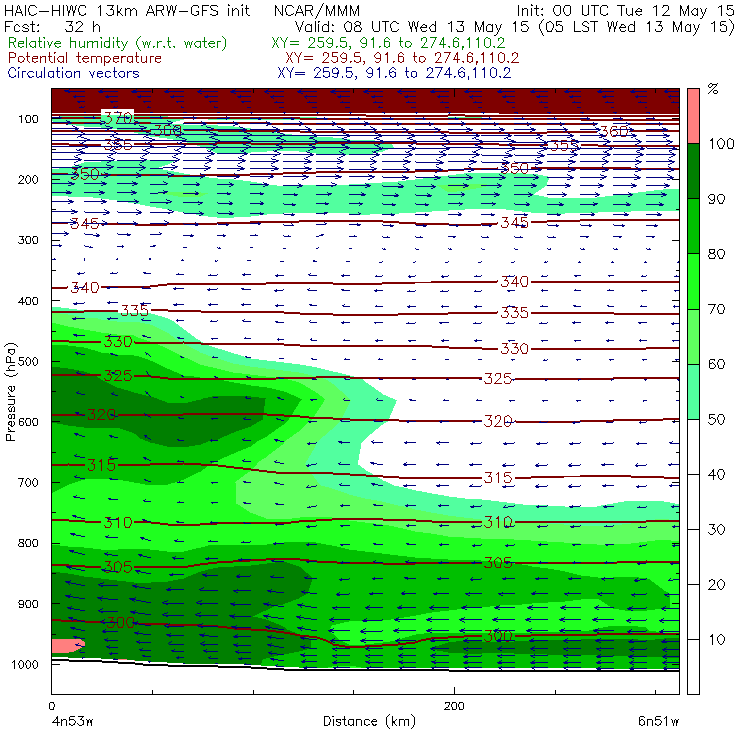Click the pressure axis "900" tick label
740x740 pixels.
pyautogui.click(x=28, y=604)
